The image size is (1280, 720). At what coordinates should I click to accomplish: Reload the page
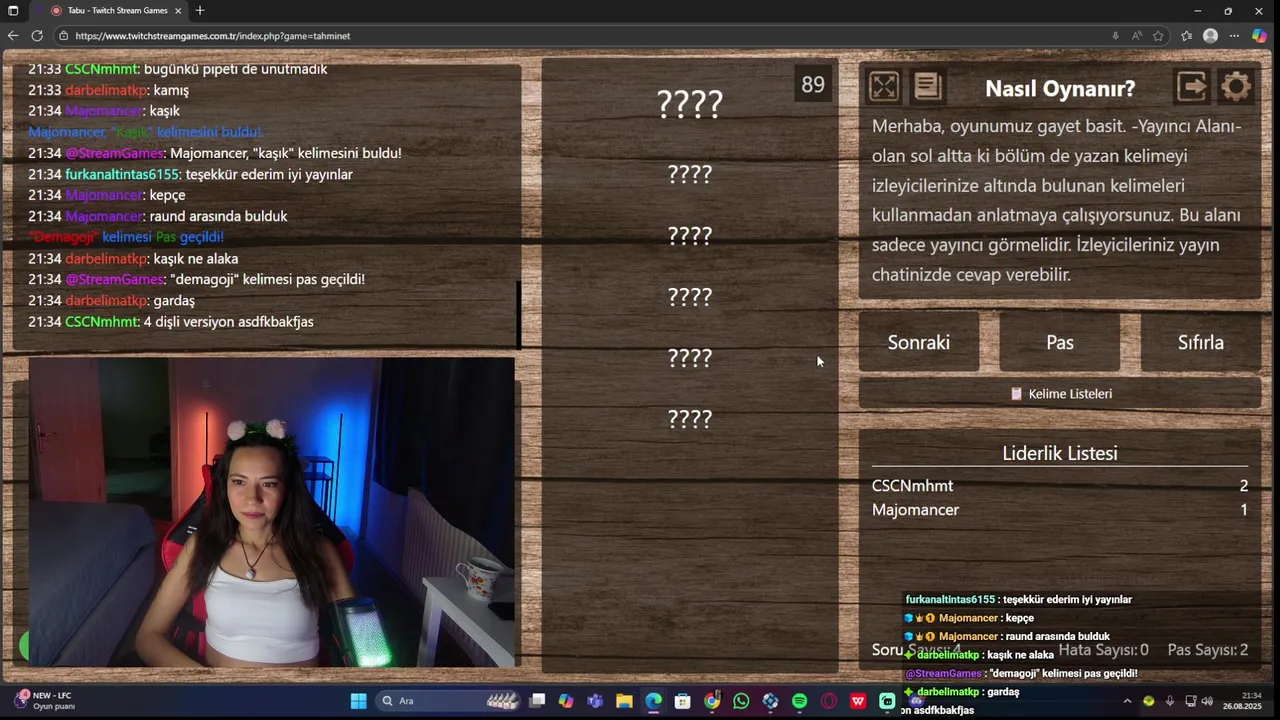pyautogui.click(x=37, y=36)
